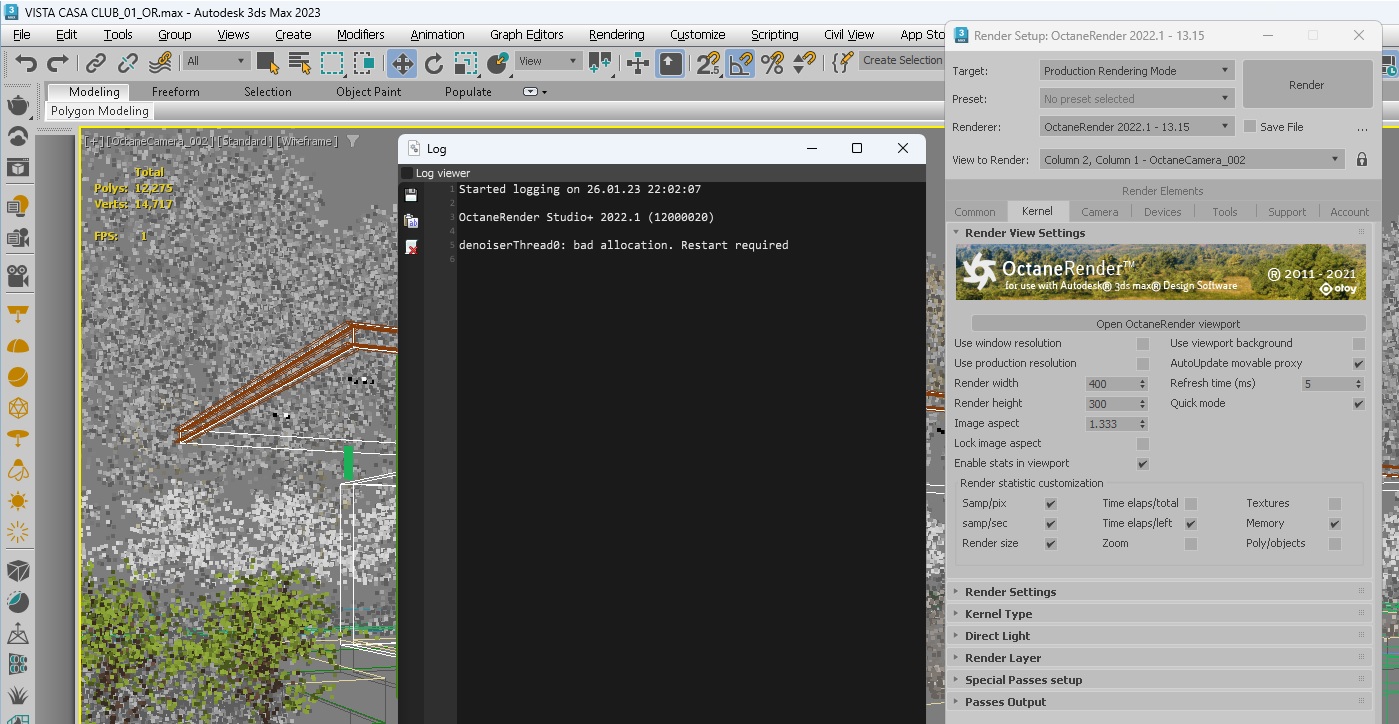Toggle the Spinner Snap icon
The height and width of the screenshot is (724, 1399).
pos(804,63)
